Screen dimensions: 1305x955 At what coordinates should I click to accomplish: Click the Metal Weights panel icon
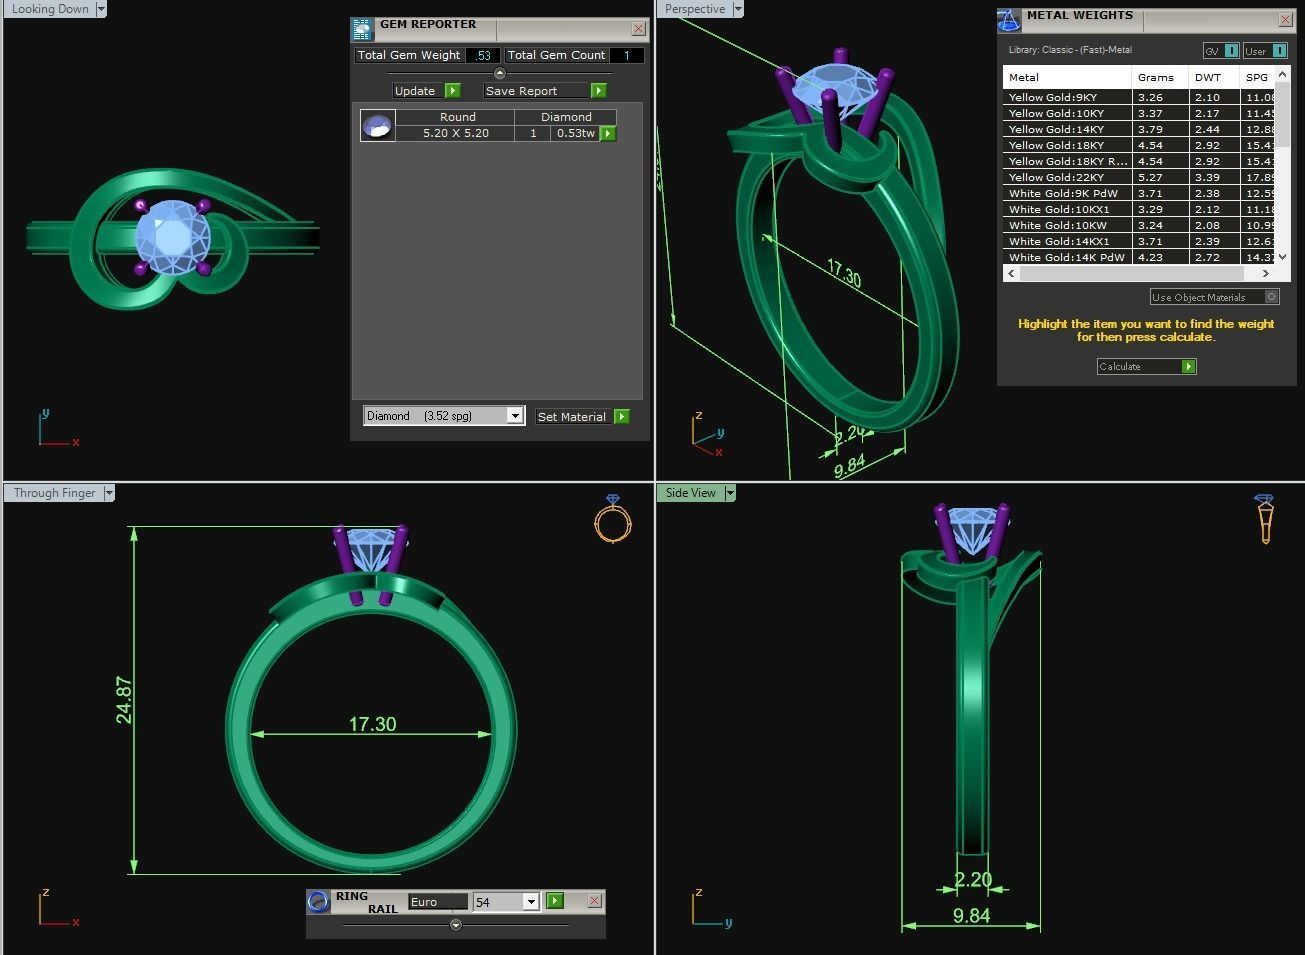pos(1009,20)
